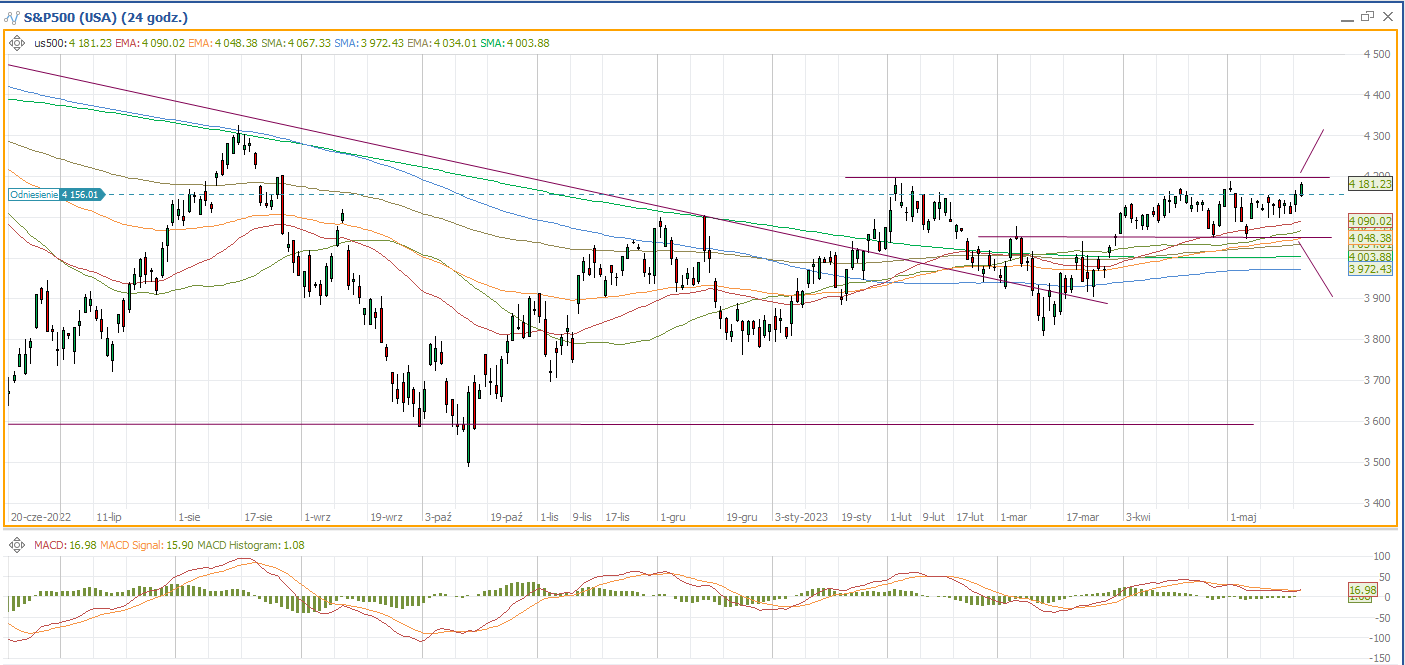Restore the chart window size

(x=1367, y=16)
